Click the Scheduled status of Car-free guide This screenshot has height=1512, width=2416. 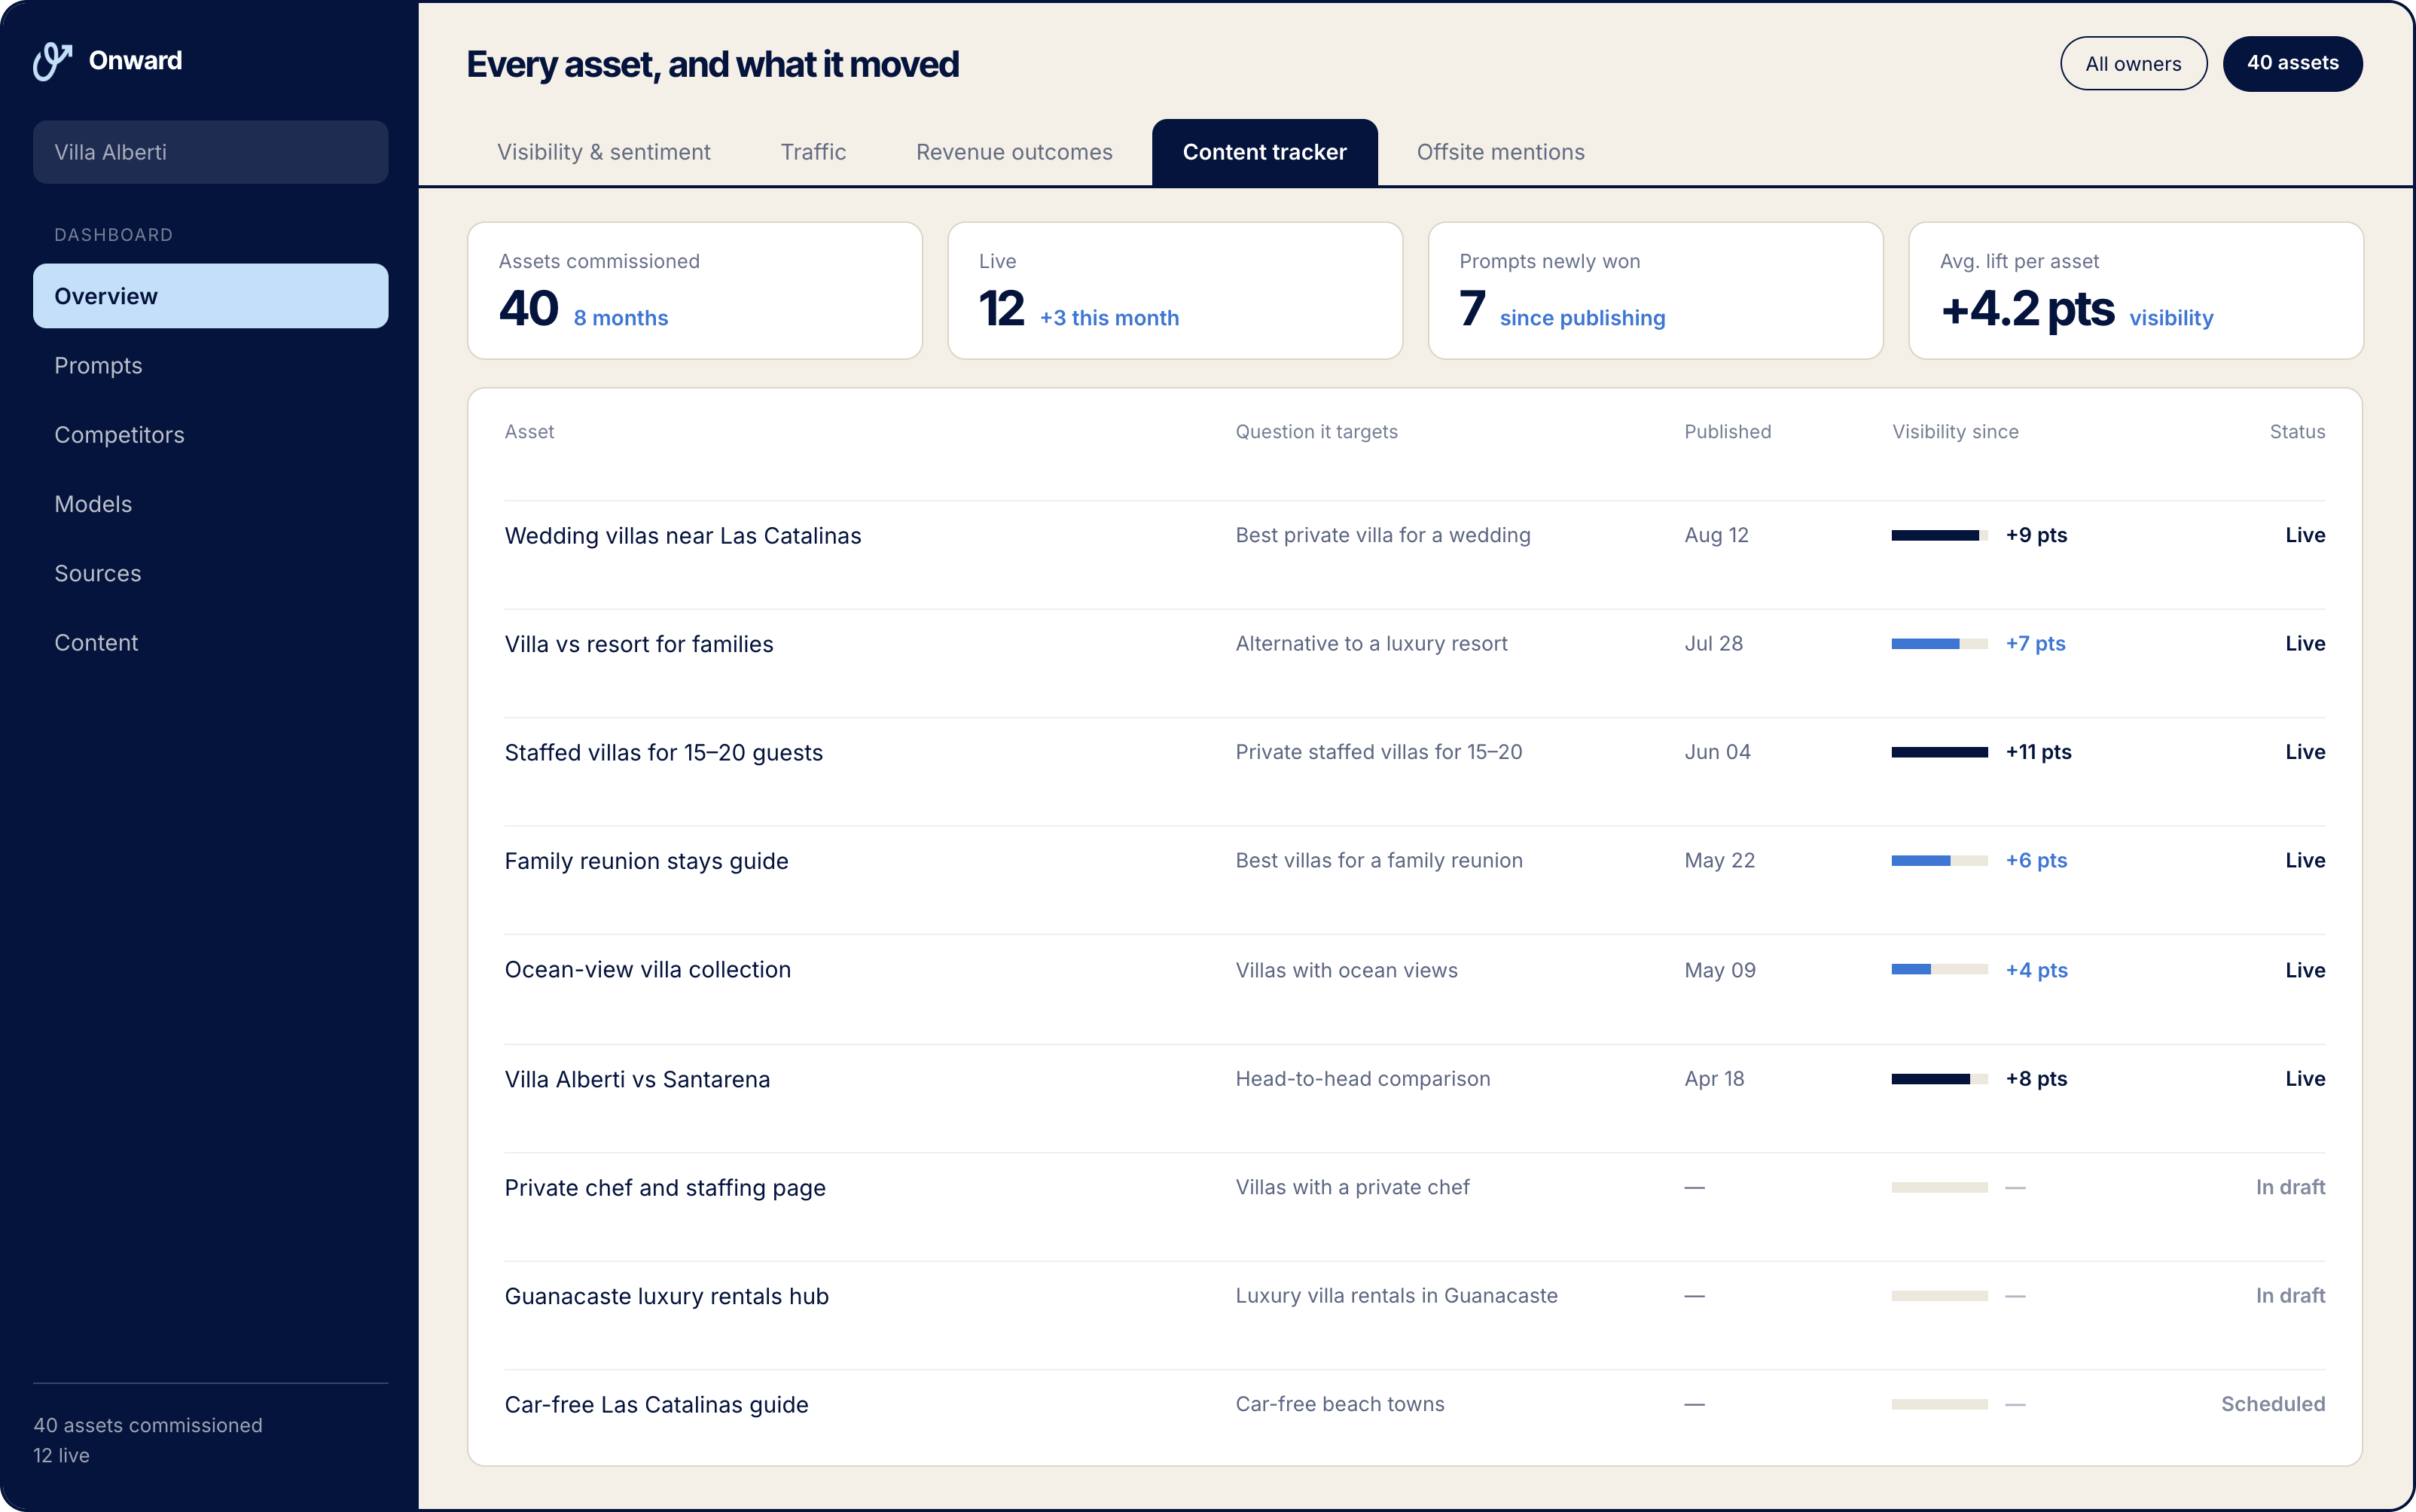pyautogui.click(x=2272, y=1405)
